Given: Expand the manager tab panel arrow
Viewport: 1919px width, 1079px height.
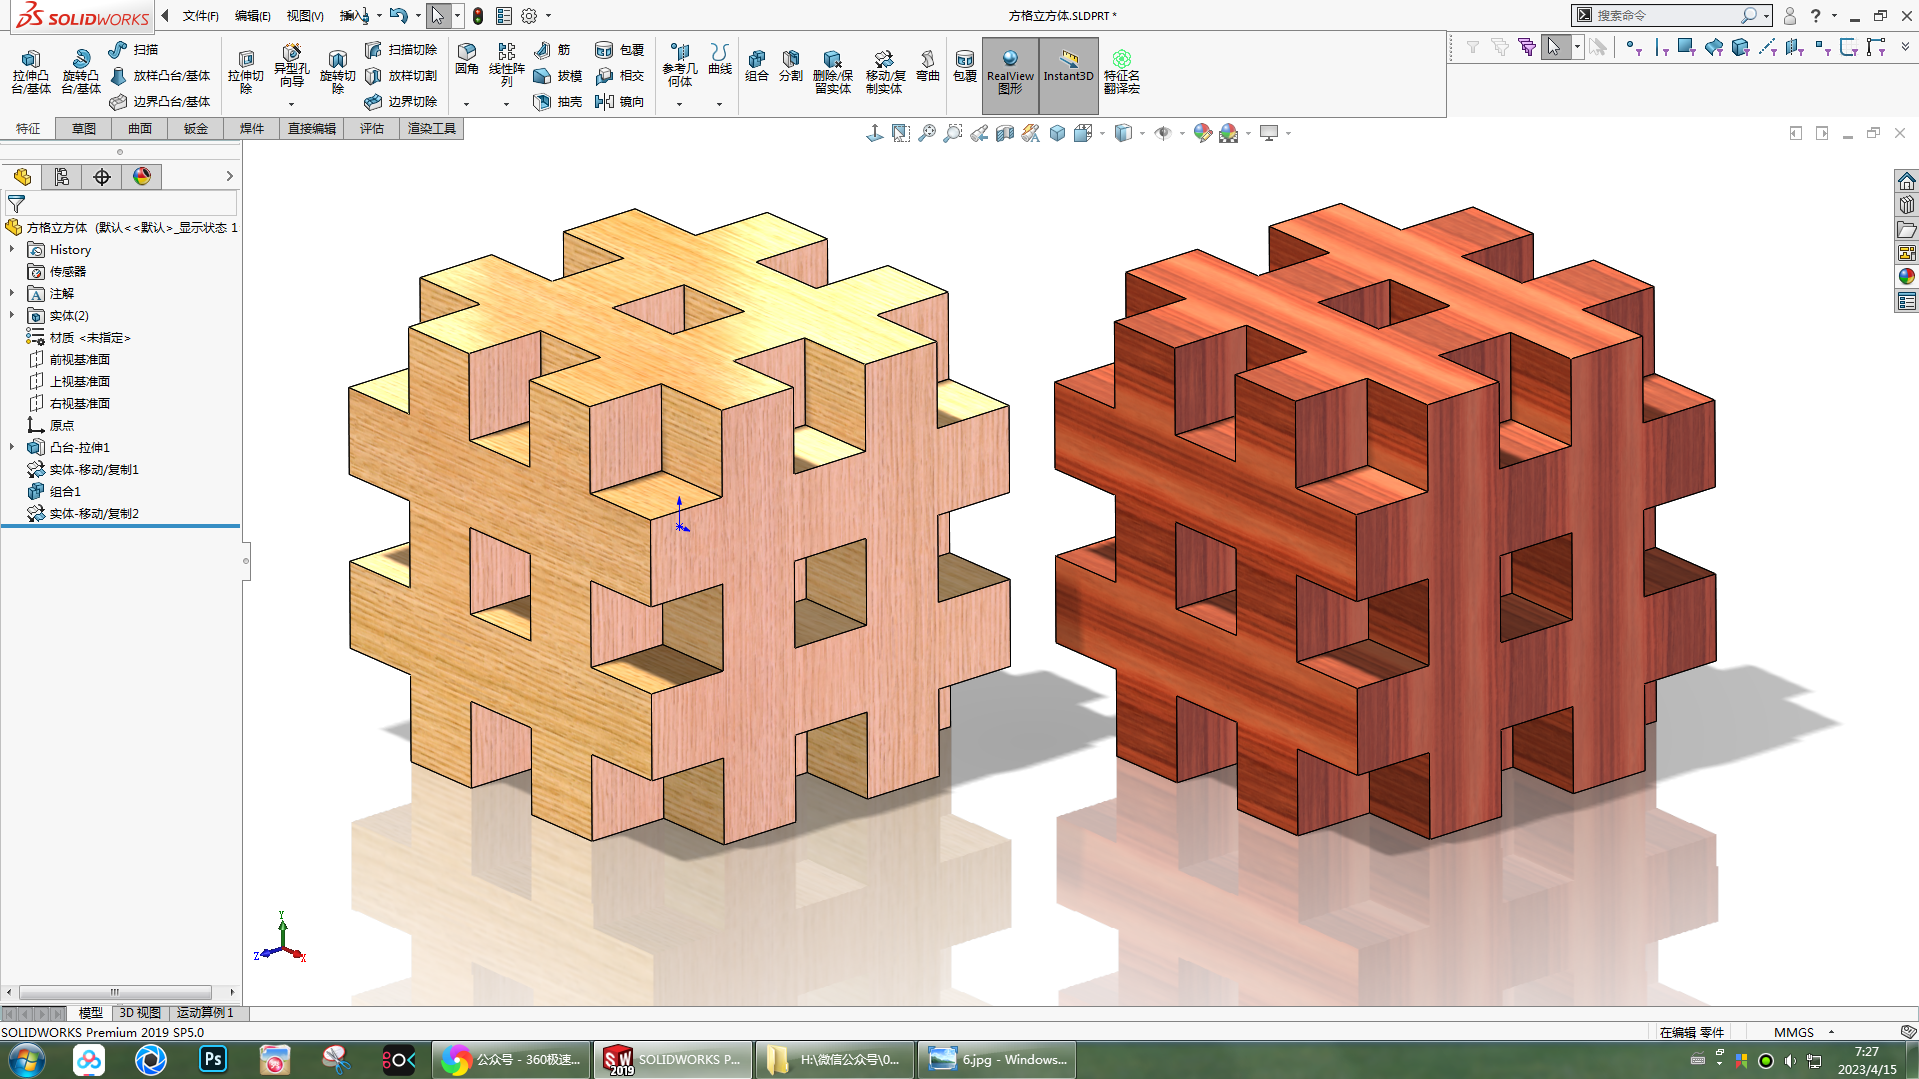Looking at the screenshot, I should point(229,177).
